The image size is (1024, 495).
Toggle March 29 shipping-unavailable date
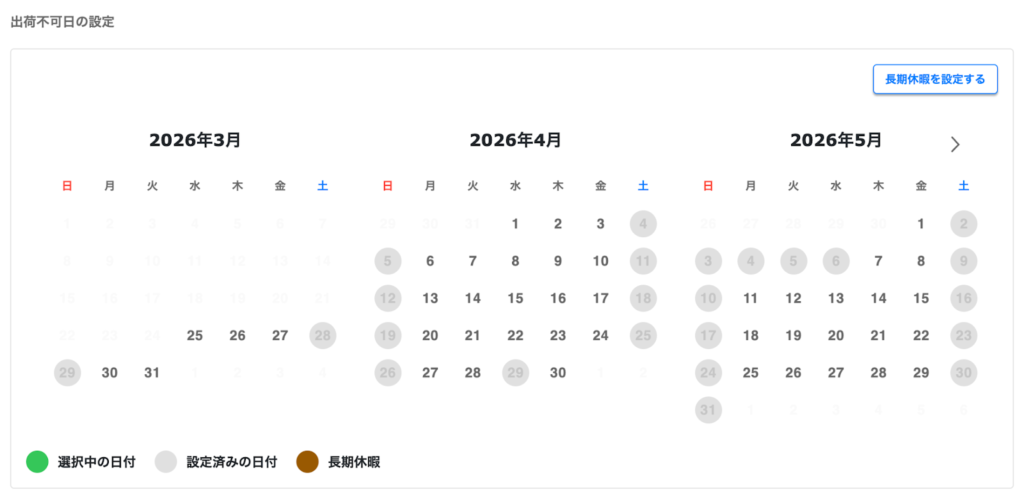pyautogui.click(x=67, y=373)
